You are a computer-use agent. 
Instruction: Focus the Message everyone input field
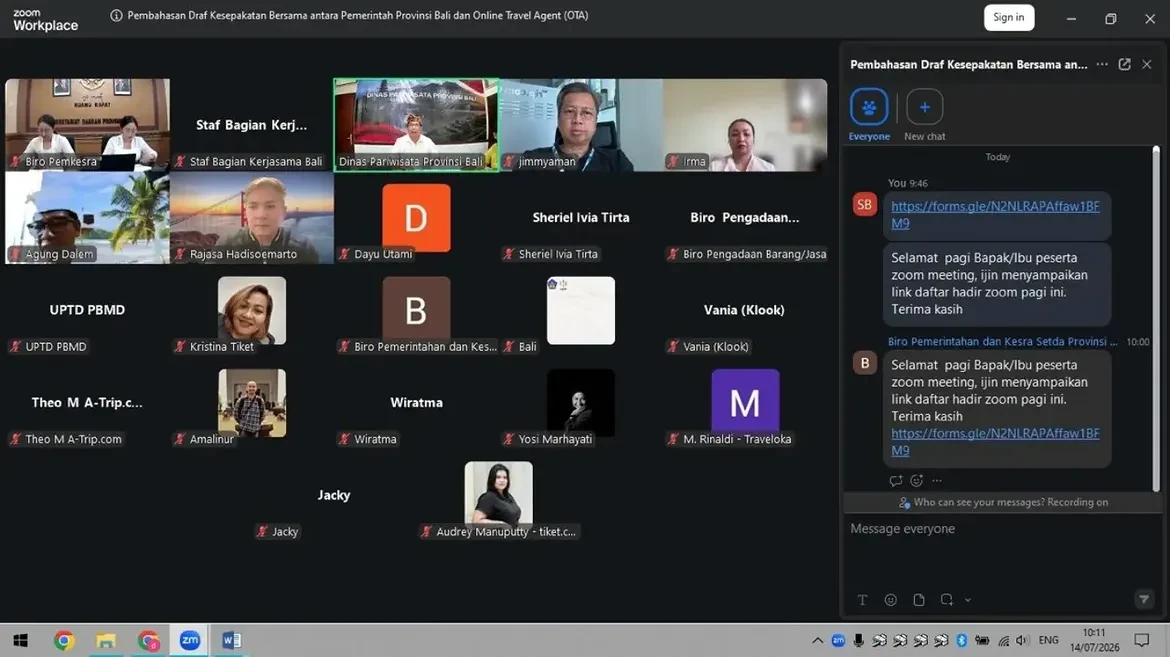pyautogui.click(x=1001, y=529)
